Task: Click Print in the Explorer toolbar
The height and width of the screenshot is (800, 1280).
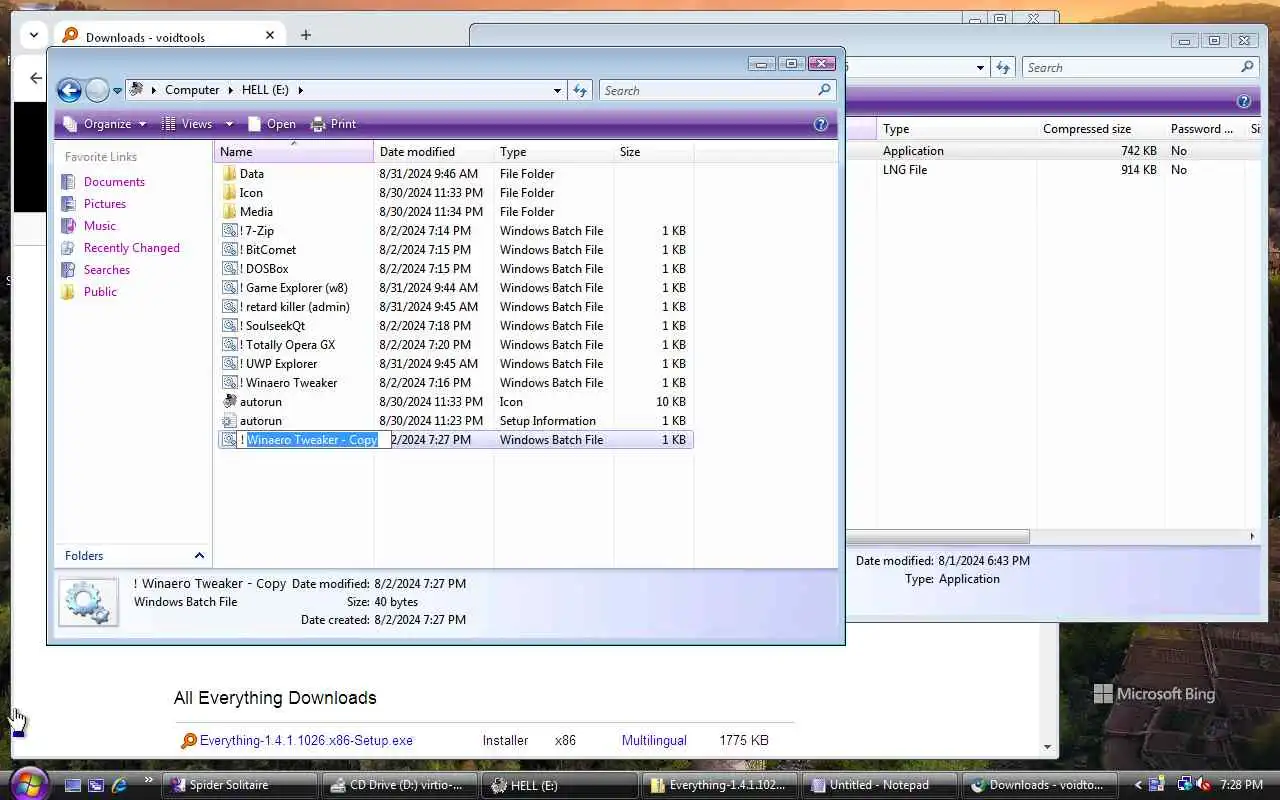Action: pyautogui.click(x=334, y=124)
